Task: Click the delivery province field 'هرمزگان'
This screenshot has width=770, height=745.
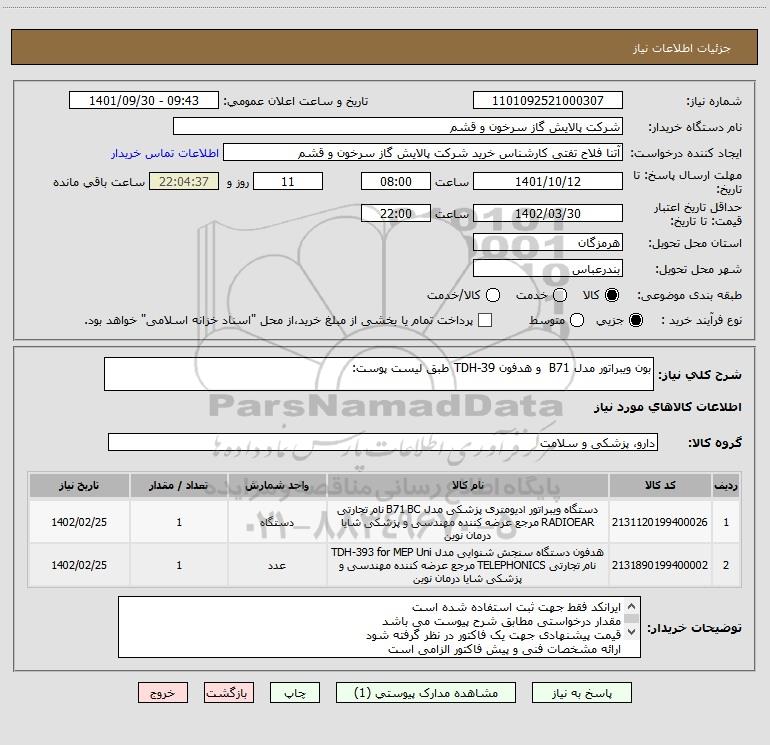Action: [548, 242]
